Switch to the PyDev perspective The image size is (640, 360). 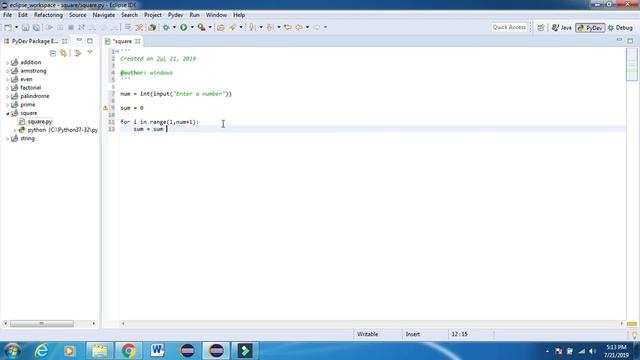[590, 28]
